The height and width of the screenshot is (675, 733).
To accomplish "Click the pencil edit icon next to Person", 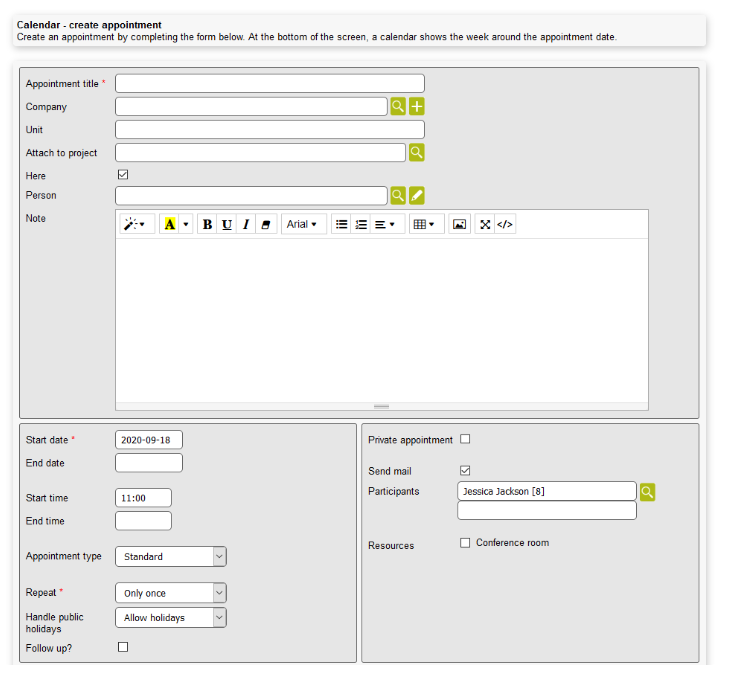I will (x=418, y=195).
